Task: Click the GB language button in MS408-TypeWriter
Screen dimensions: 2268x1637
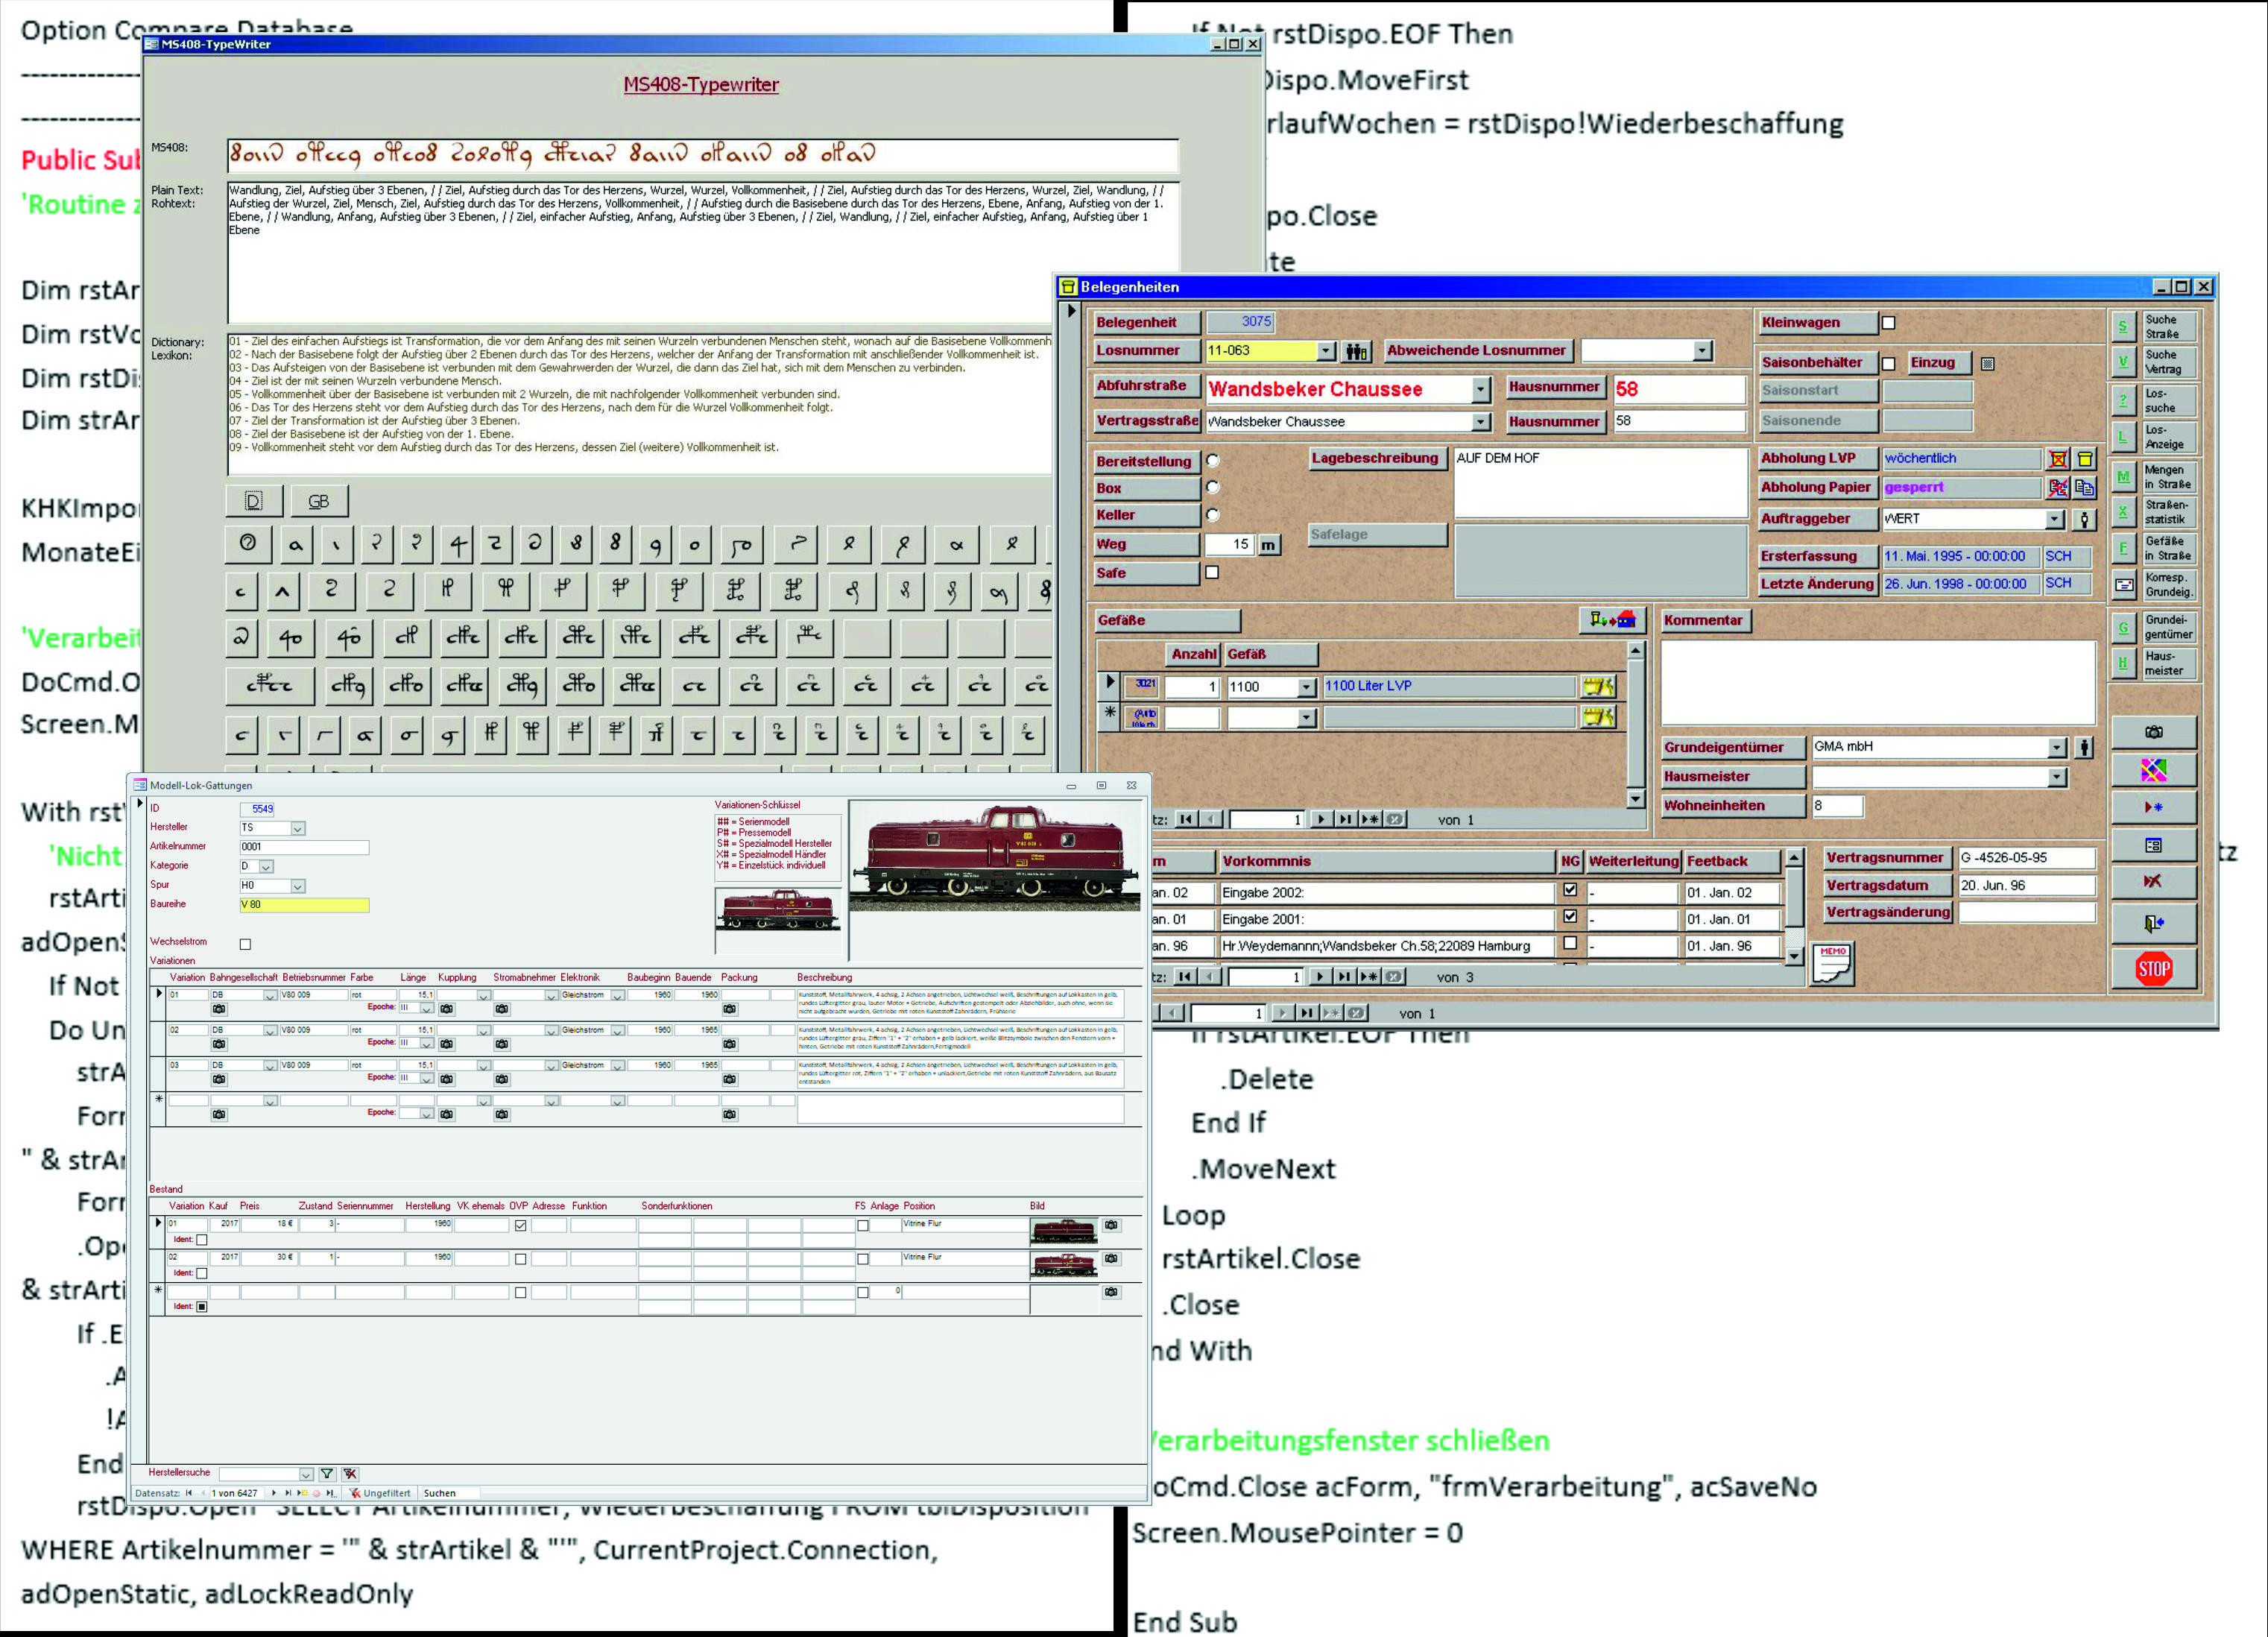Action: (318, 502)
